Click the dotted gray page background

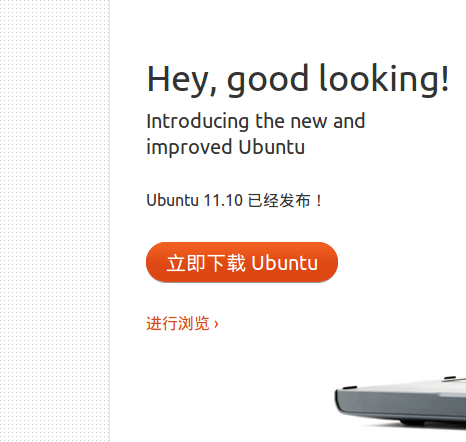pyautogui.click(x=55, y=221)
